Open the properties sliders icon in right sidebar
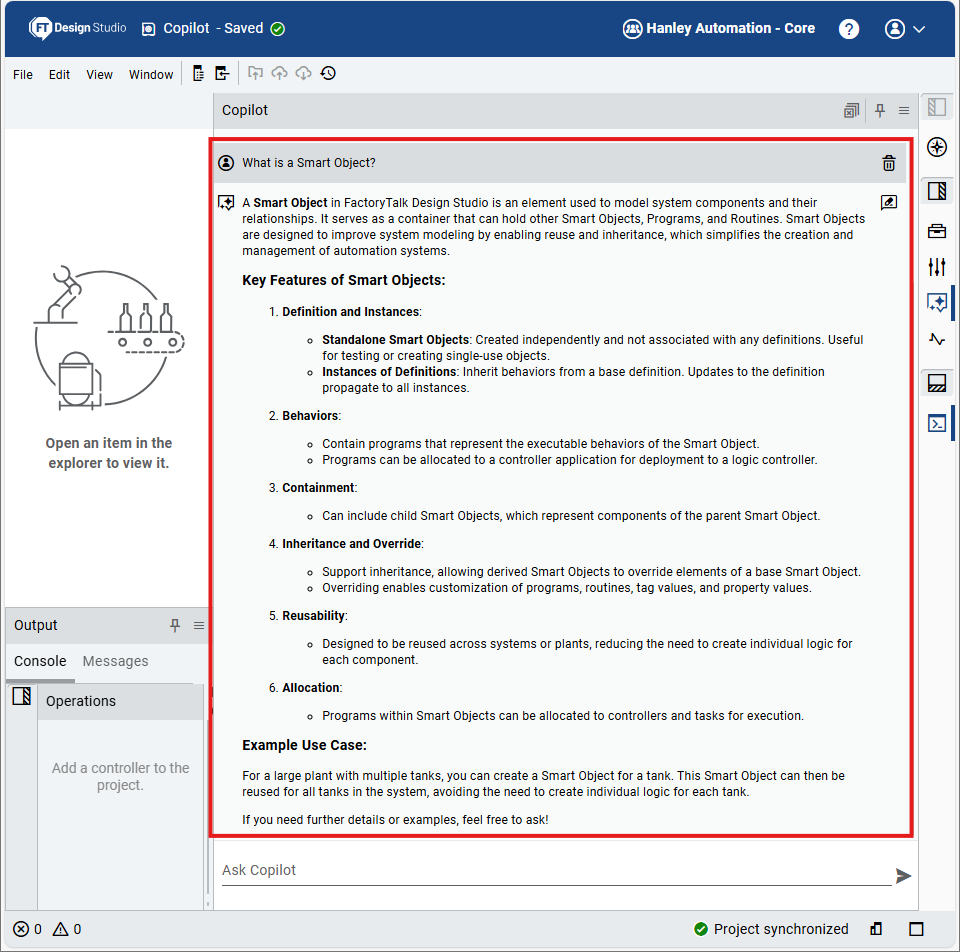 pyautogui.click(x=937, y=267)
